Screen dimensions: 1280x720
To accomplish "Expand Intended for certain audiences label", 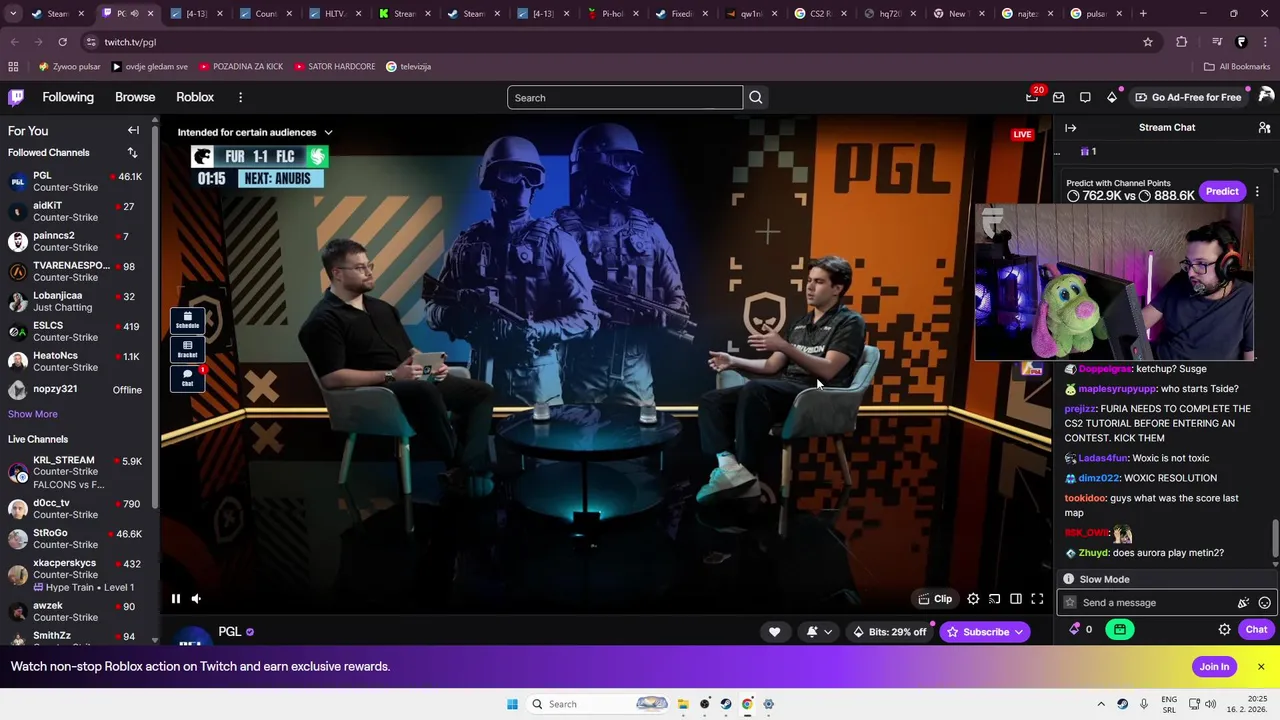I will (x=255, y=132).
